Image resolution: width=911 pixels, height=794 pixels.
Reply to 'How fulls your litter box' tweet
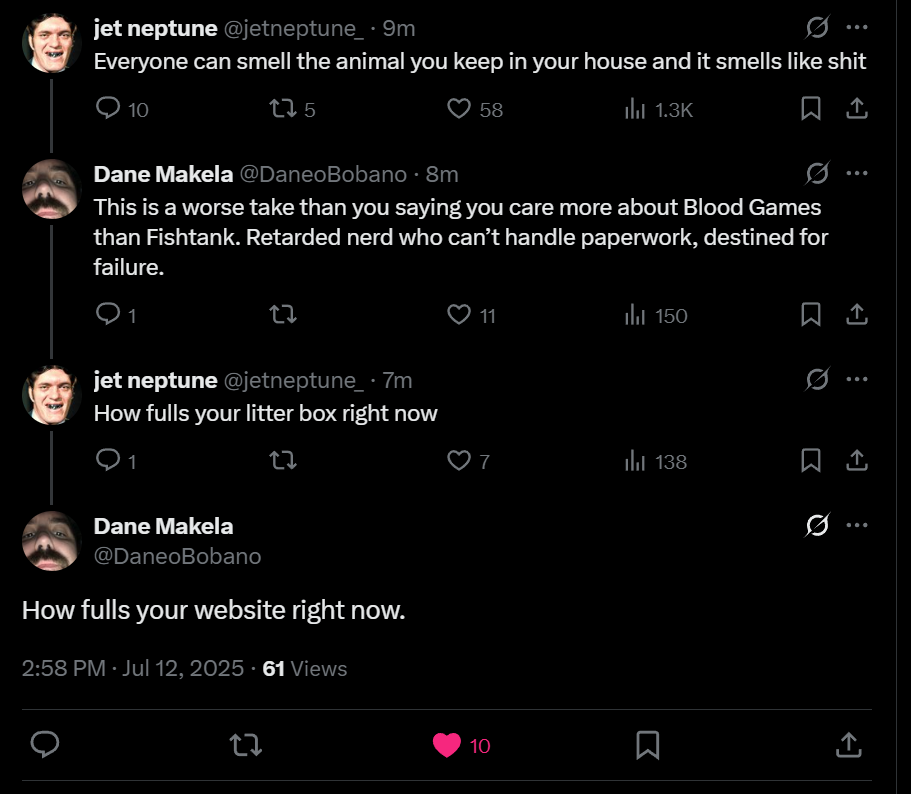(108, 461)
